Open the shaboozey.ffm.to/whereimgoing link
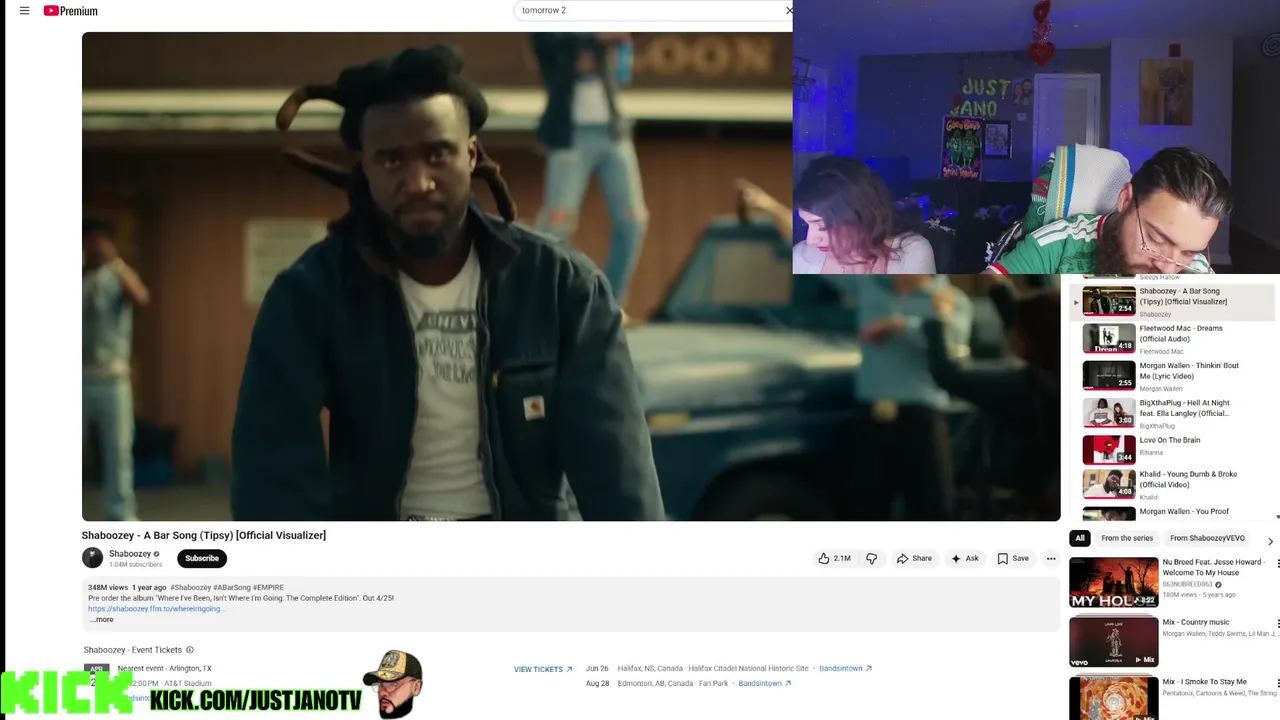The width and height of the screenshot is (1280, 720). (156, 608)
